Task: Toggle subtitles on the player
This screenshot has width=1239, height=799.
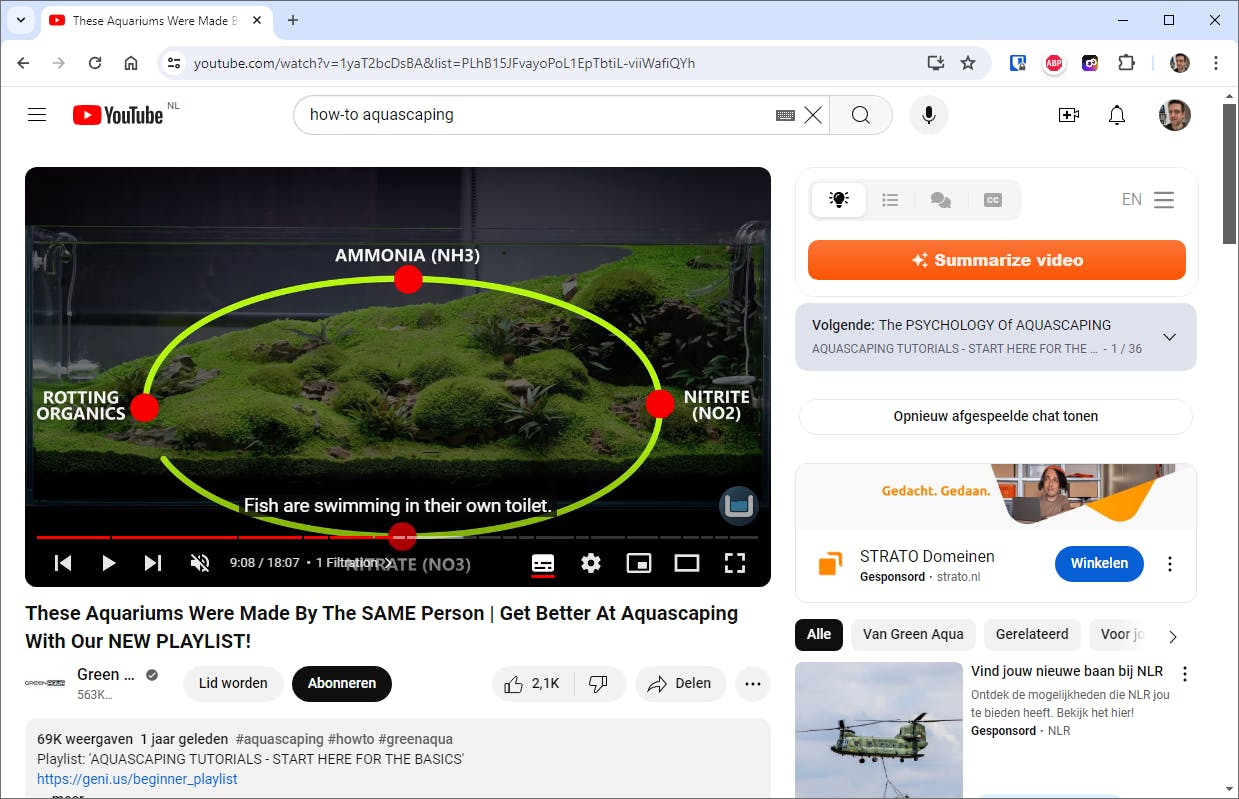Action: click(x=543, y=564)
